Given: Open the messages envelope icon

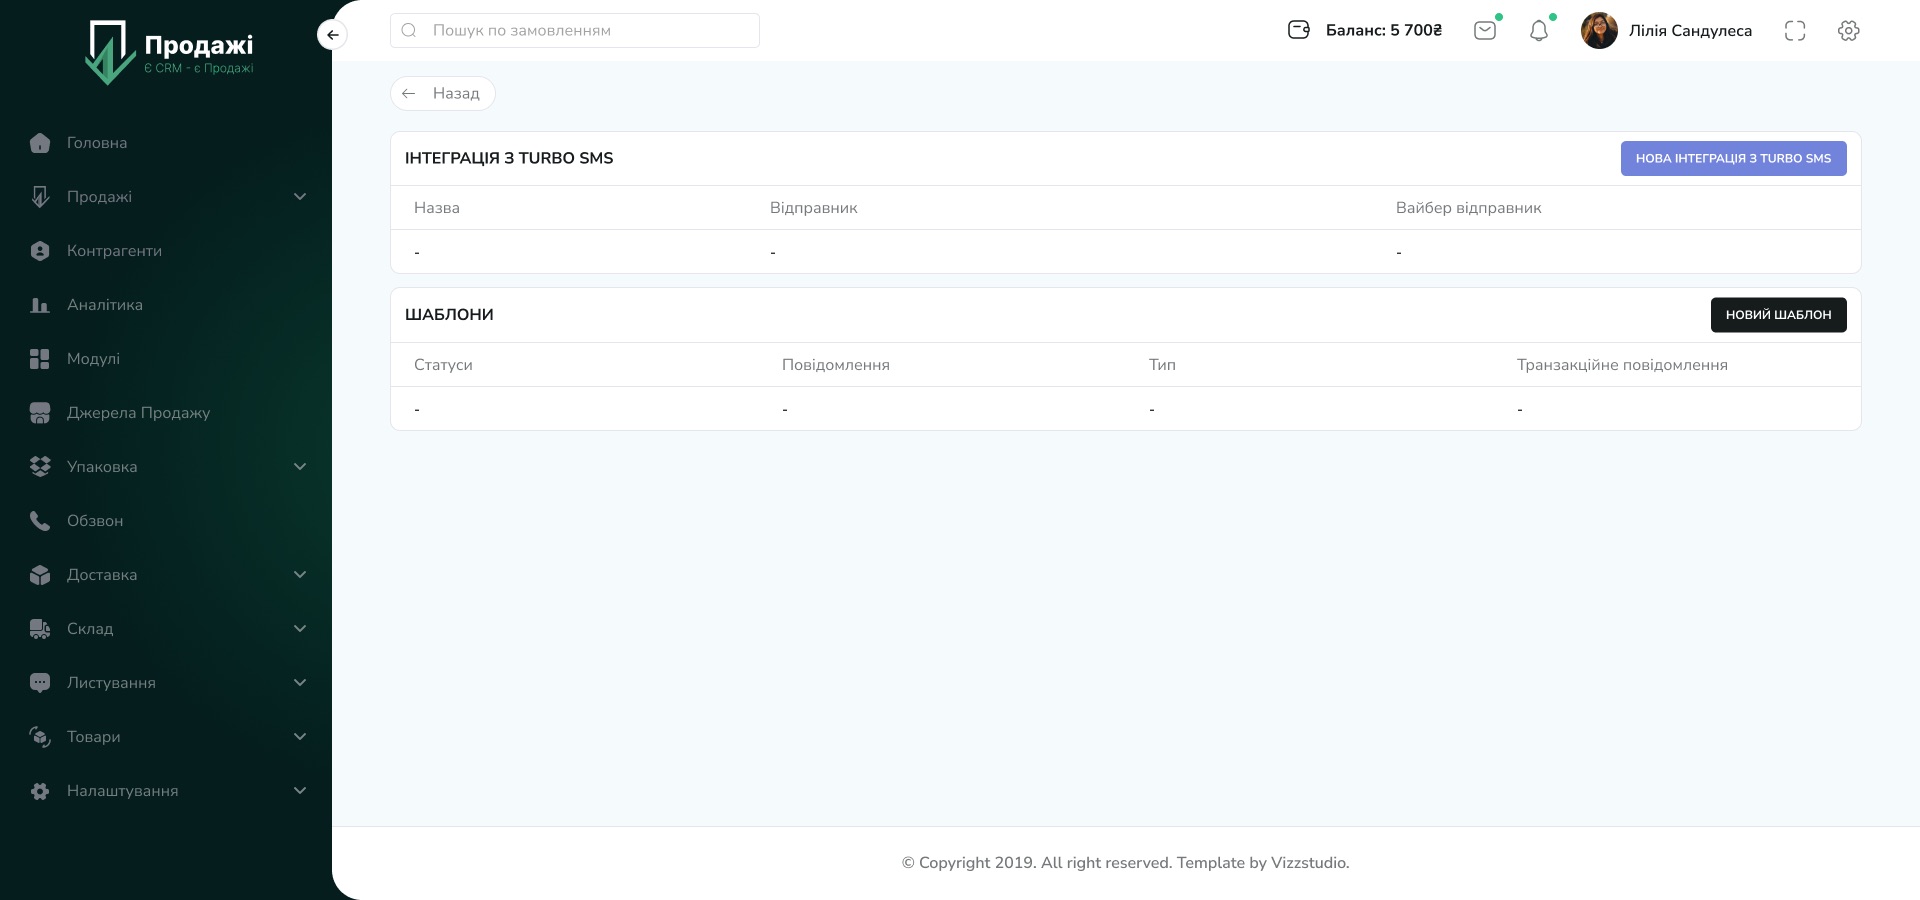Looking at the screenshot, I should (x=1485, y=30).
